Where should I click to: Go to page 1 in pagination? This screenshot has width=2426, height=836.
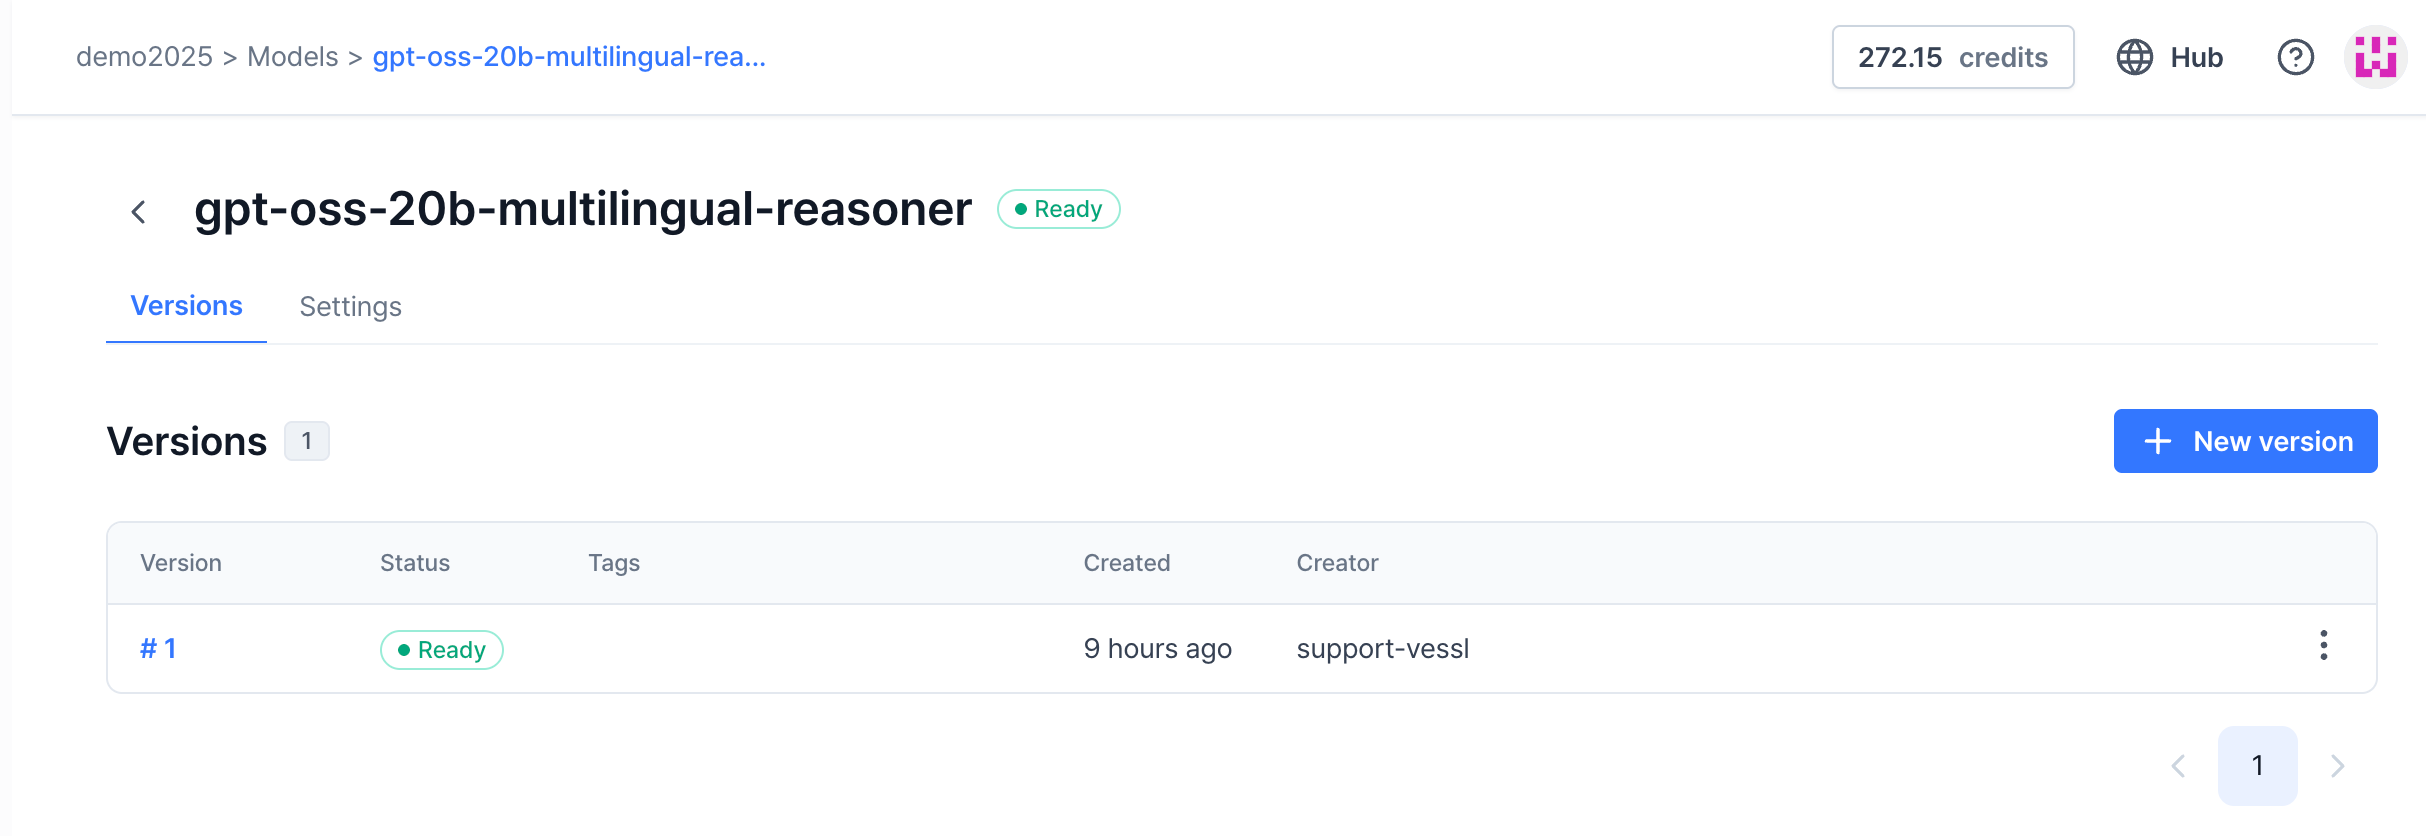[x=2258, y=765]
